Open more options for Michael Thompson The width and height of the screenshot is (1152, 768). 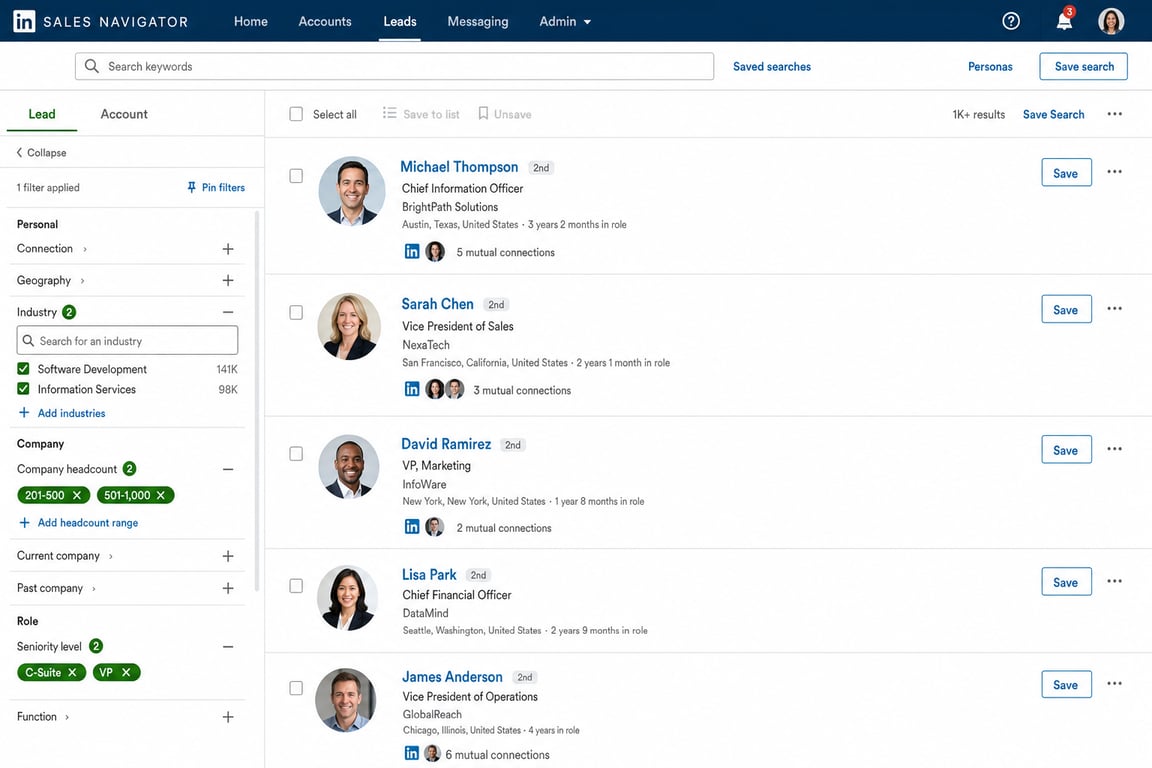1115,172
